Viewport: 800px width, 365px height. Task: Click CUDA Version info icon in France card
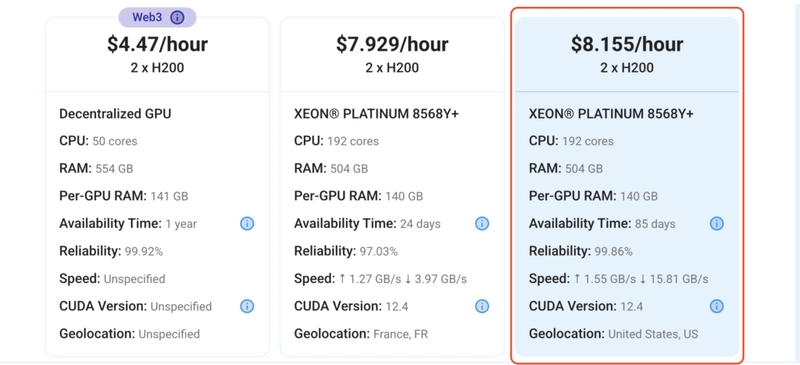[x=482, y=306]
